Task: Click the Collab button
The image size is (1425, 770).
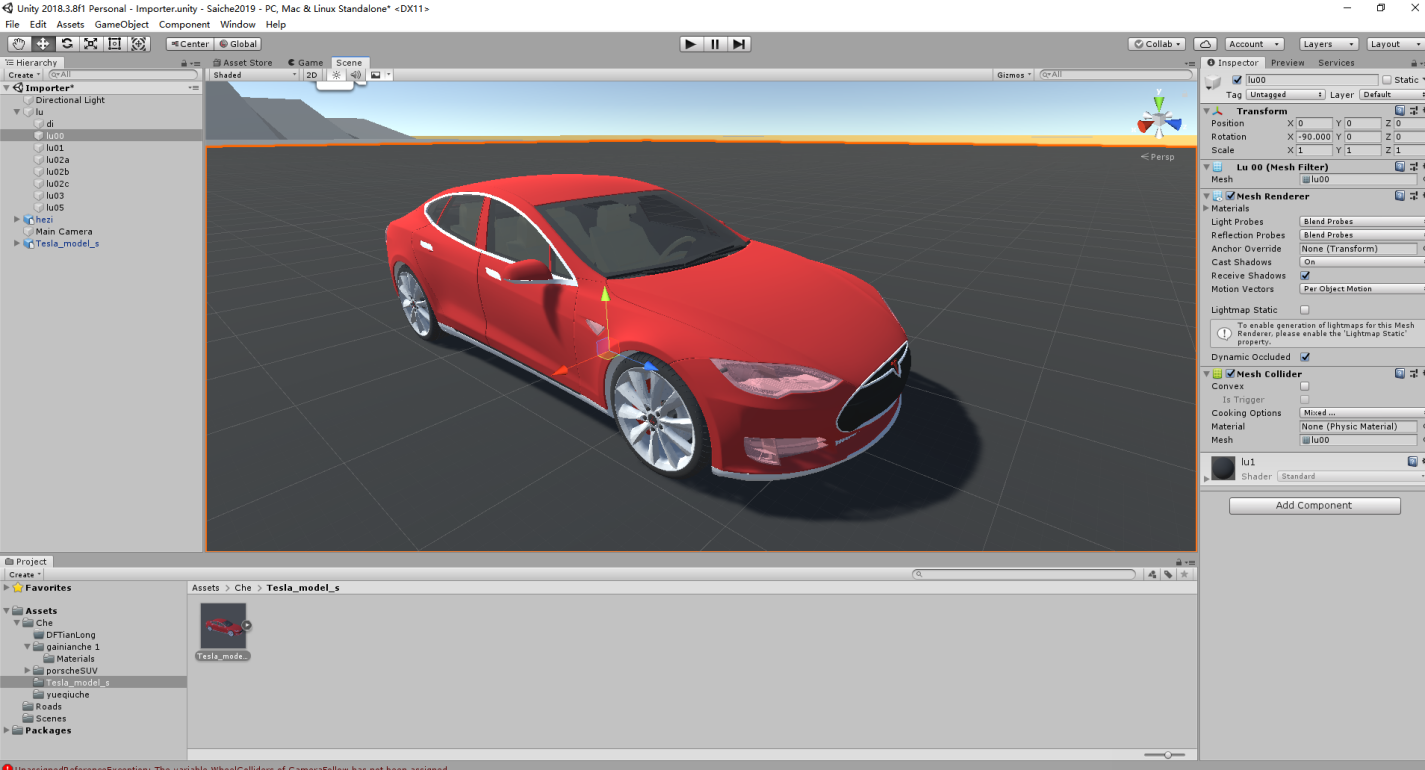Action: (1156, 44)
